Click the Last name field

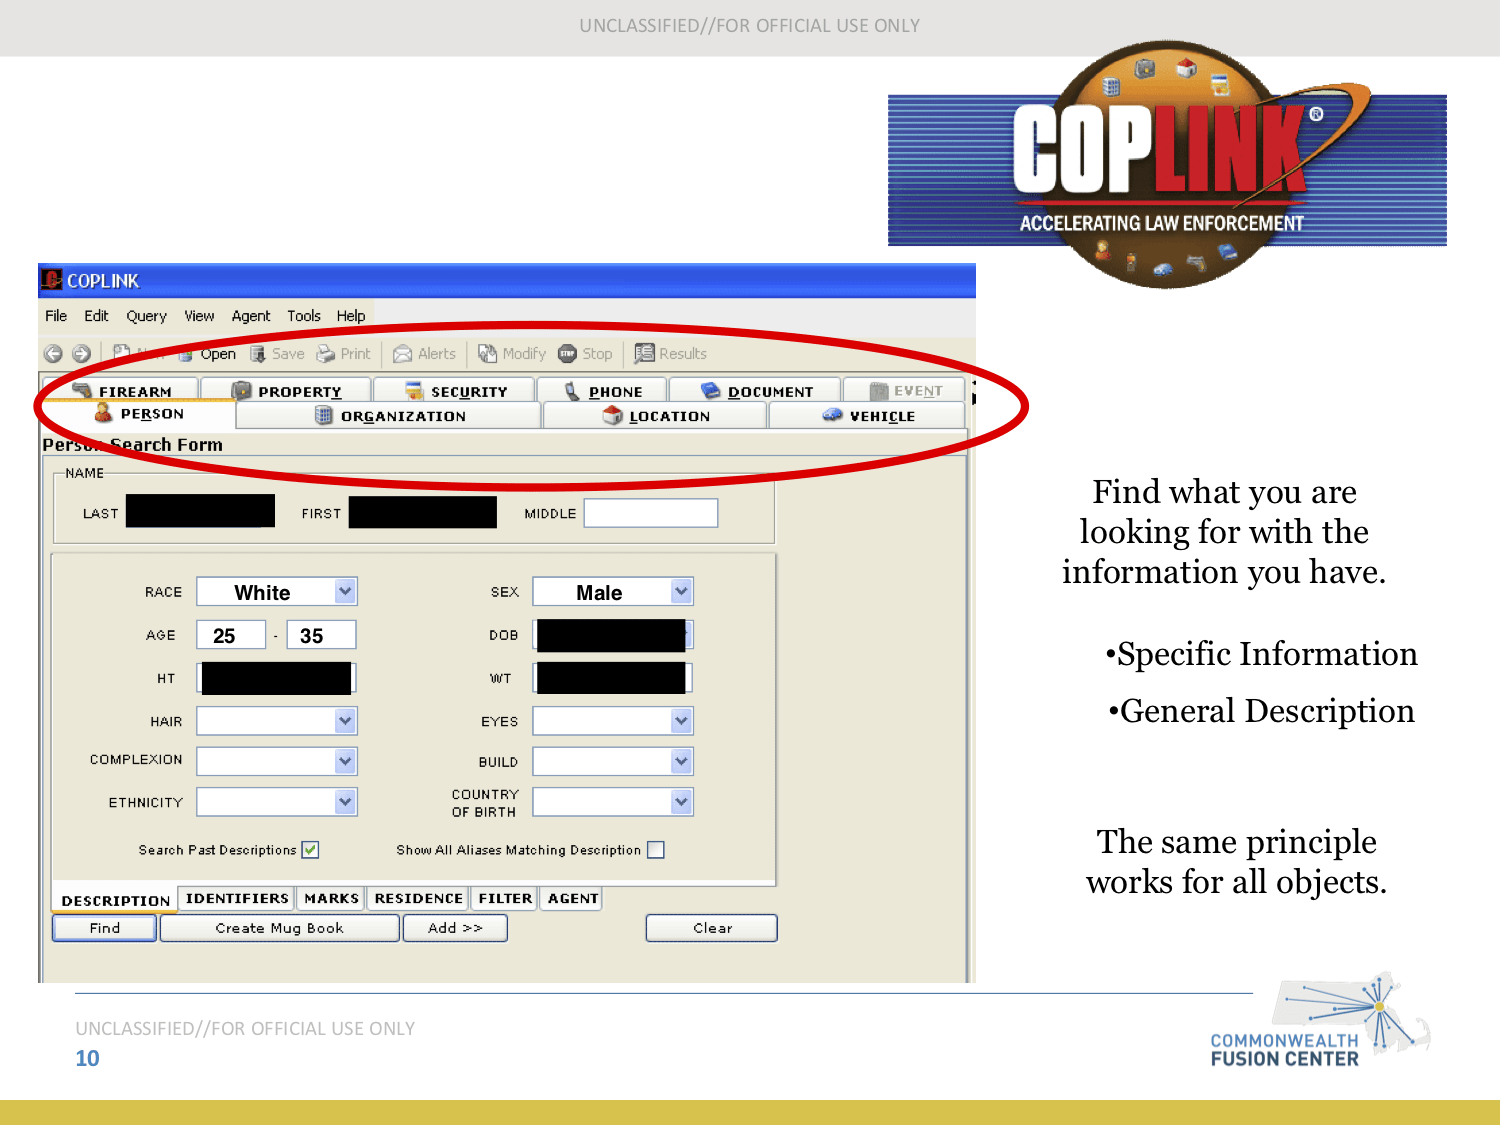(200, 511)
